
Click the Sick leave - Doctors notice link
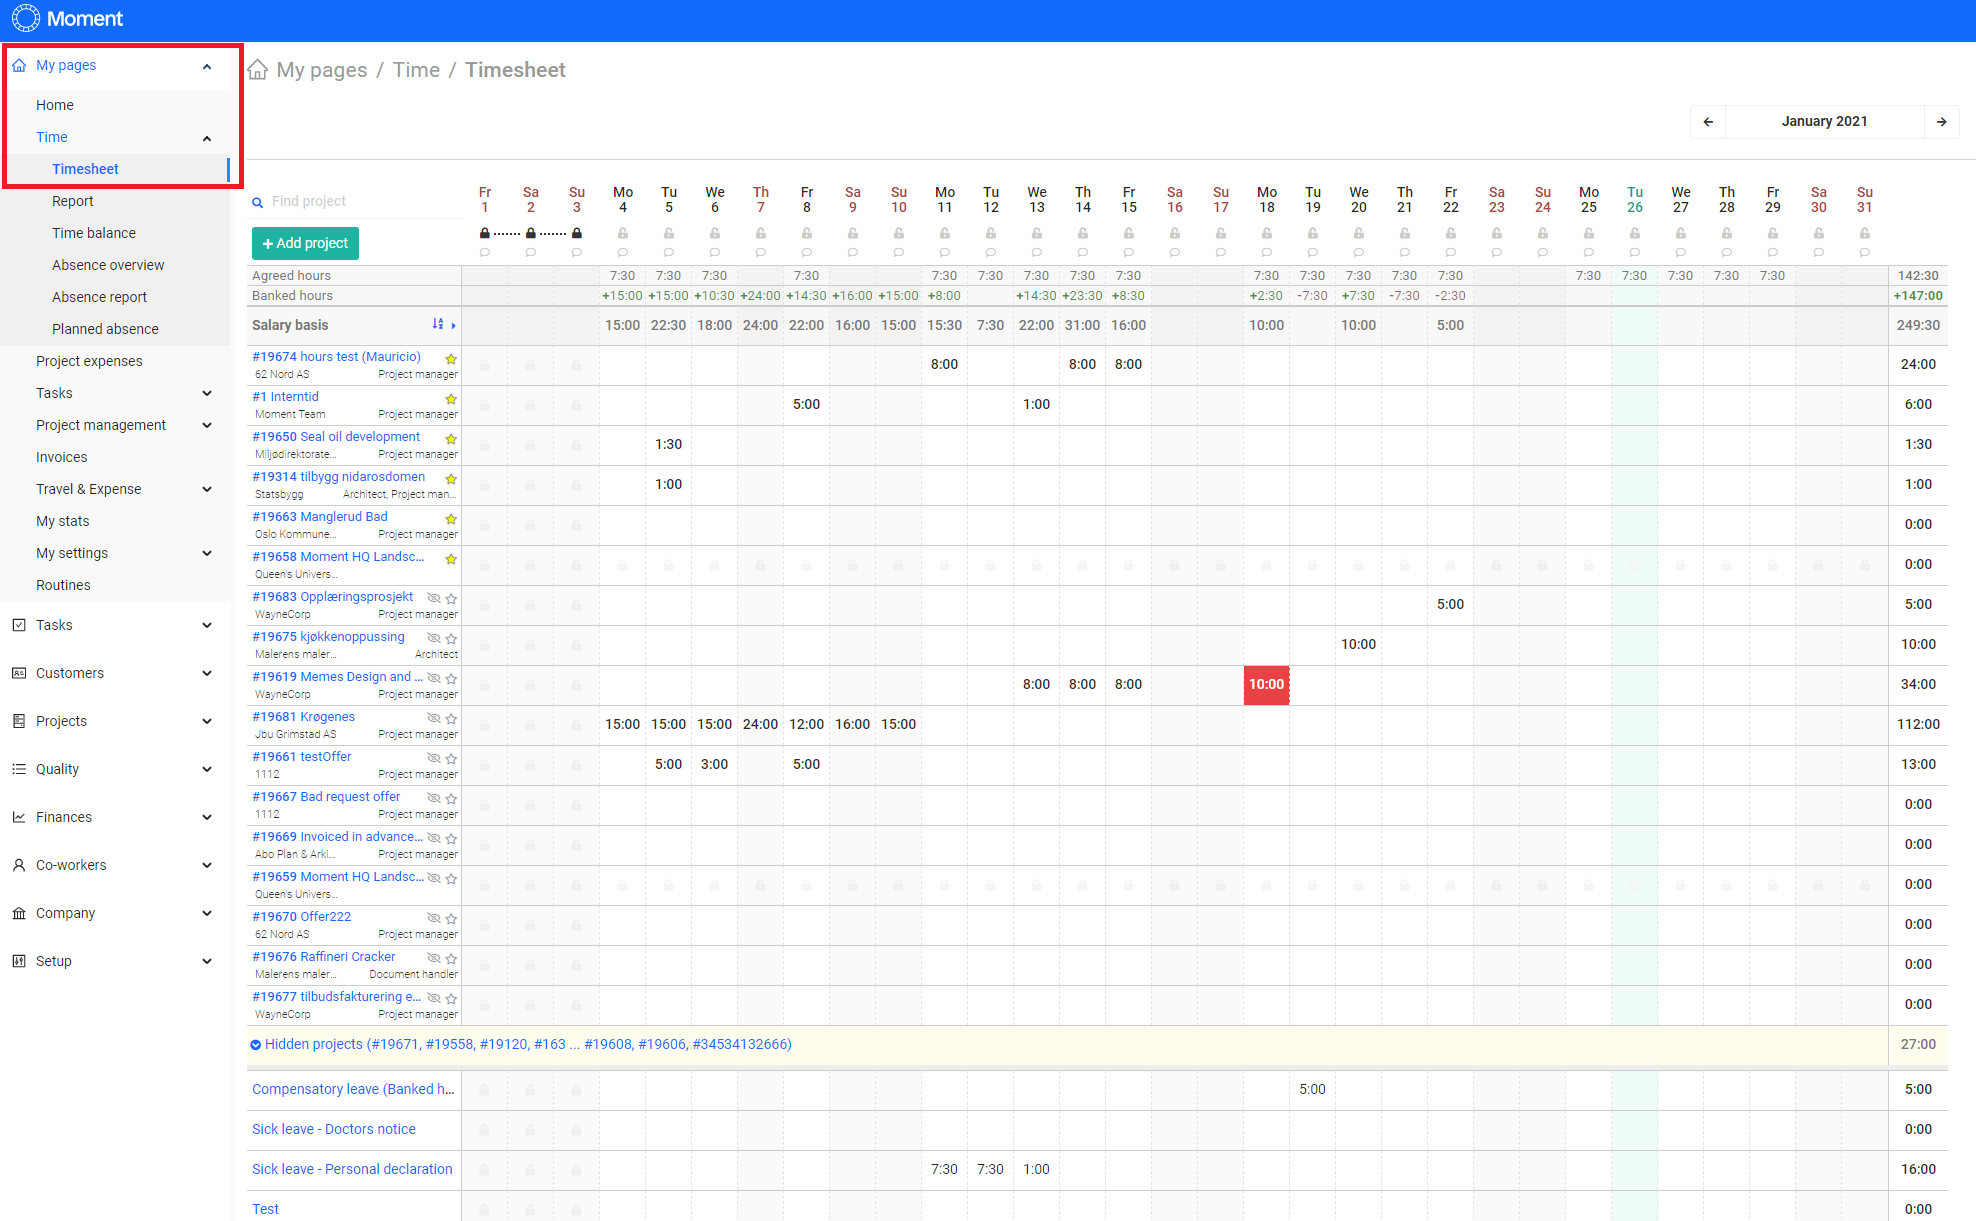334,1129
